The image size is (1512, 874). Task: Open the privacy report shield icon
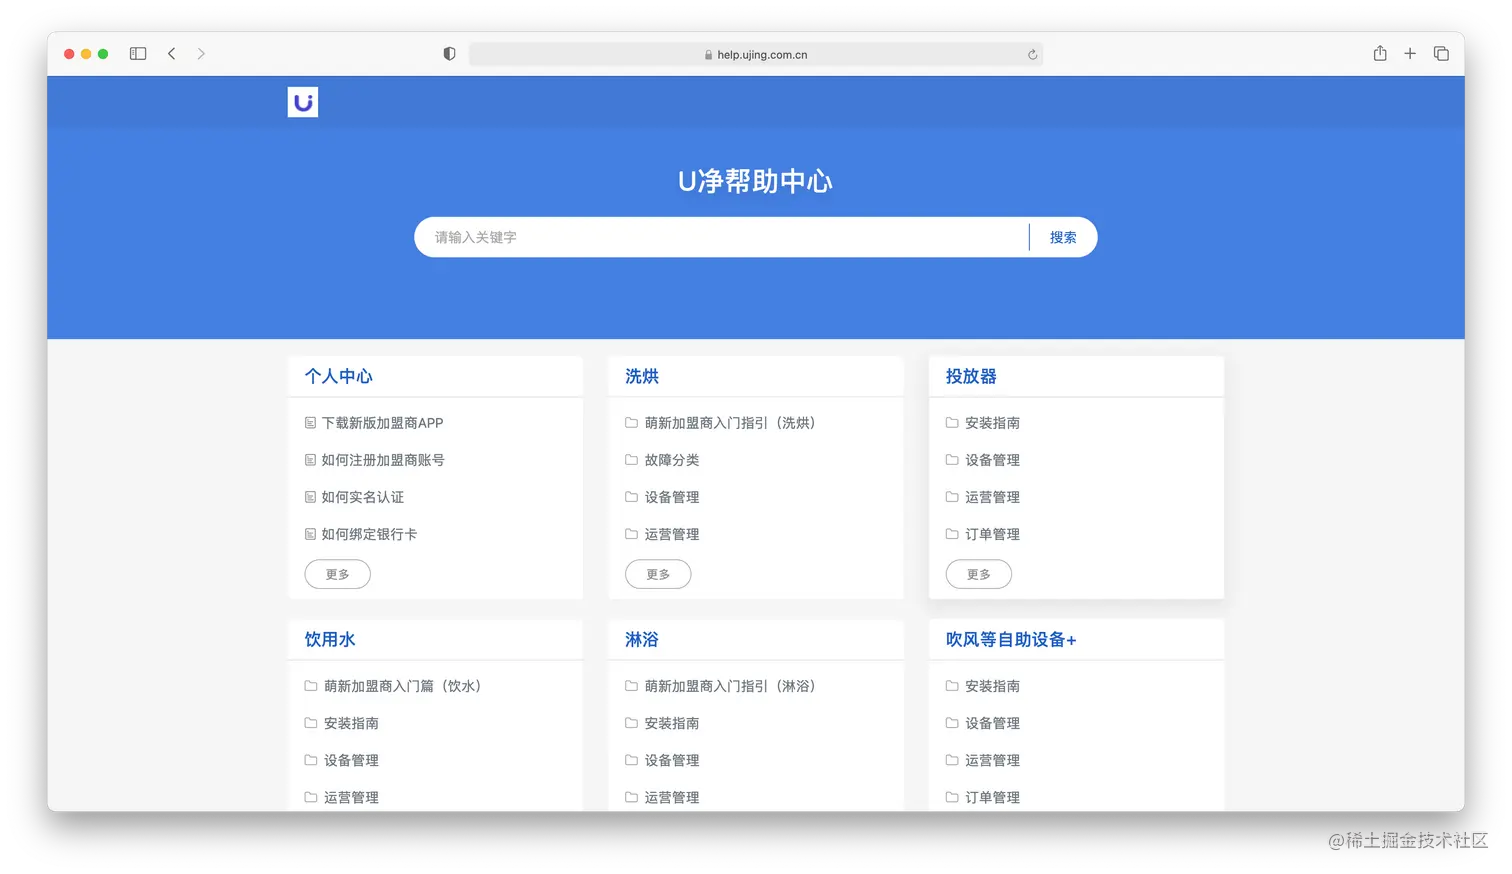click(450, 54)
